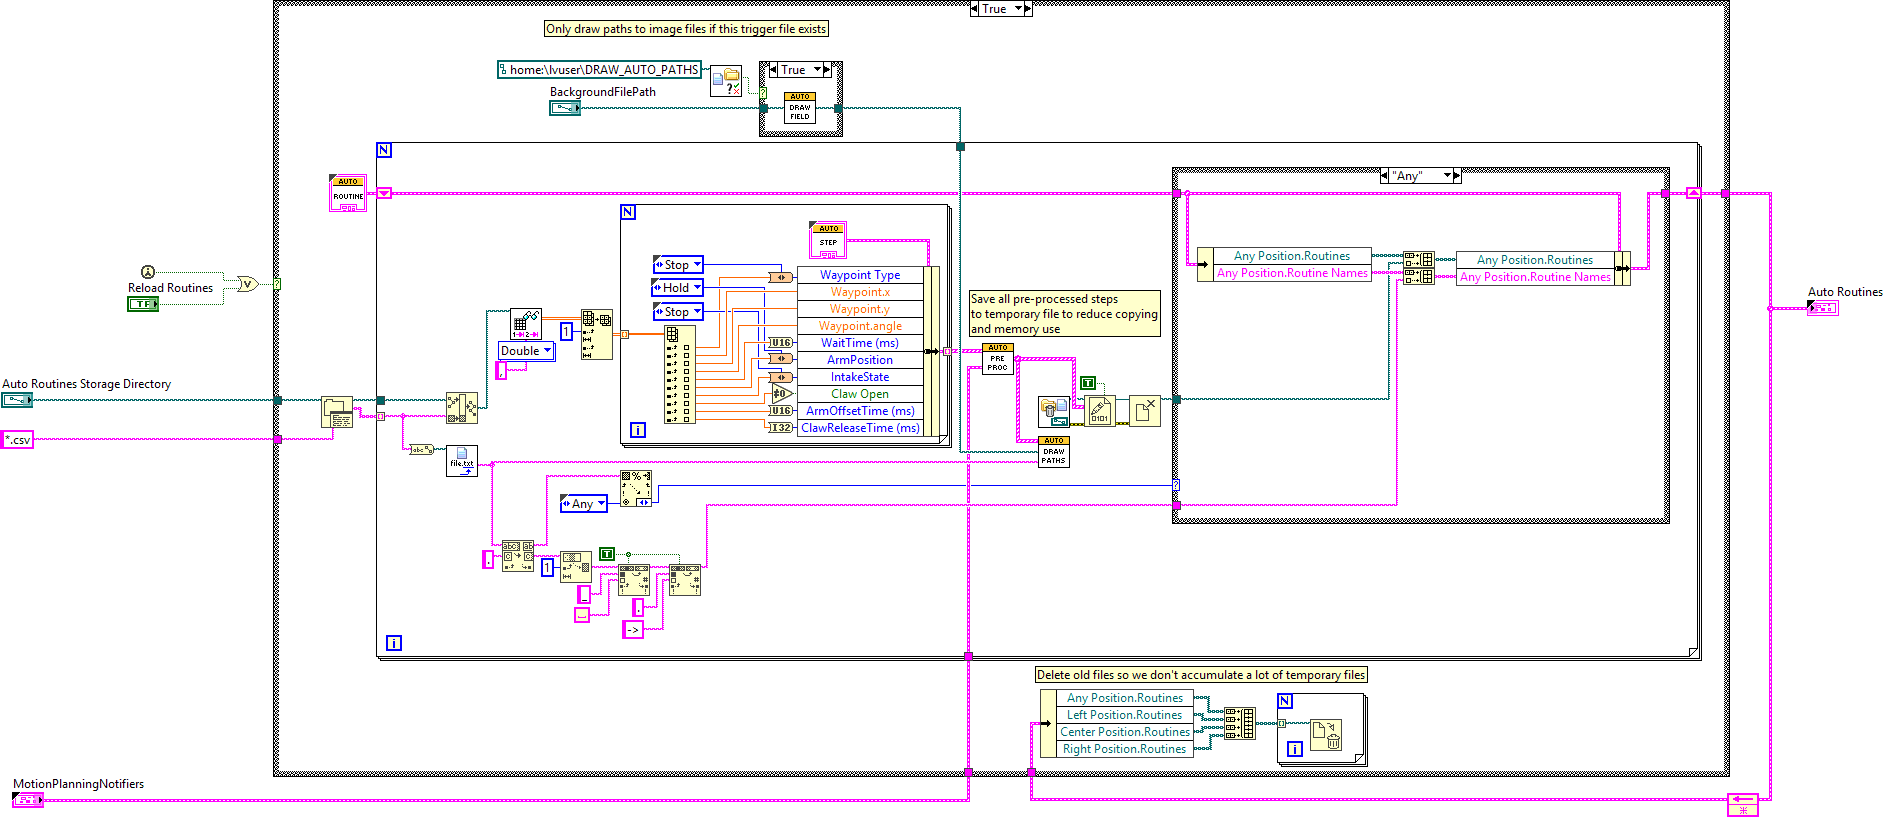Switch to next case on outer True selector
The width and height of the screenshot is (1885, 817).
pos(1027,9)
